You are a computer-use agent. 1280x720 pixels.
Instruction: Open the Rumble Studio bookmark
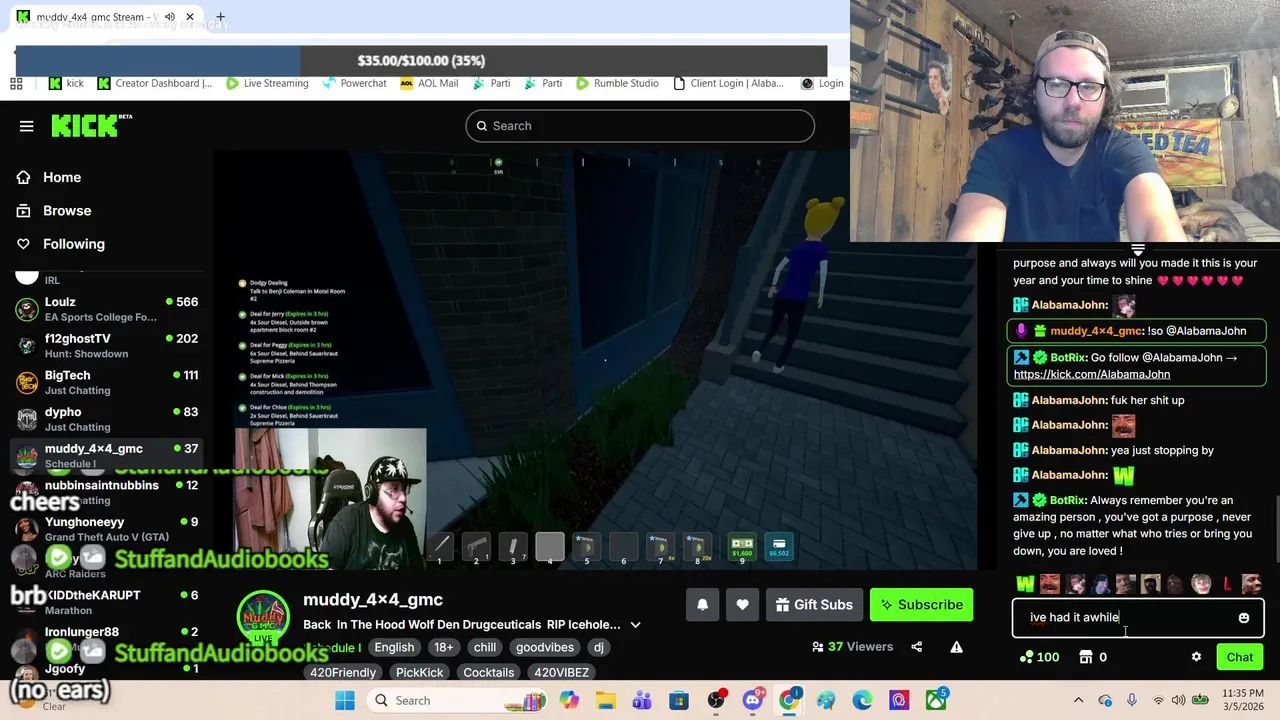[x=616, y=83]
